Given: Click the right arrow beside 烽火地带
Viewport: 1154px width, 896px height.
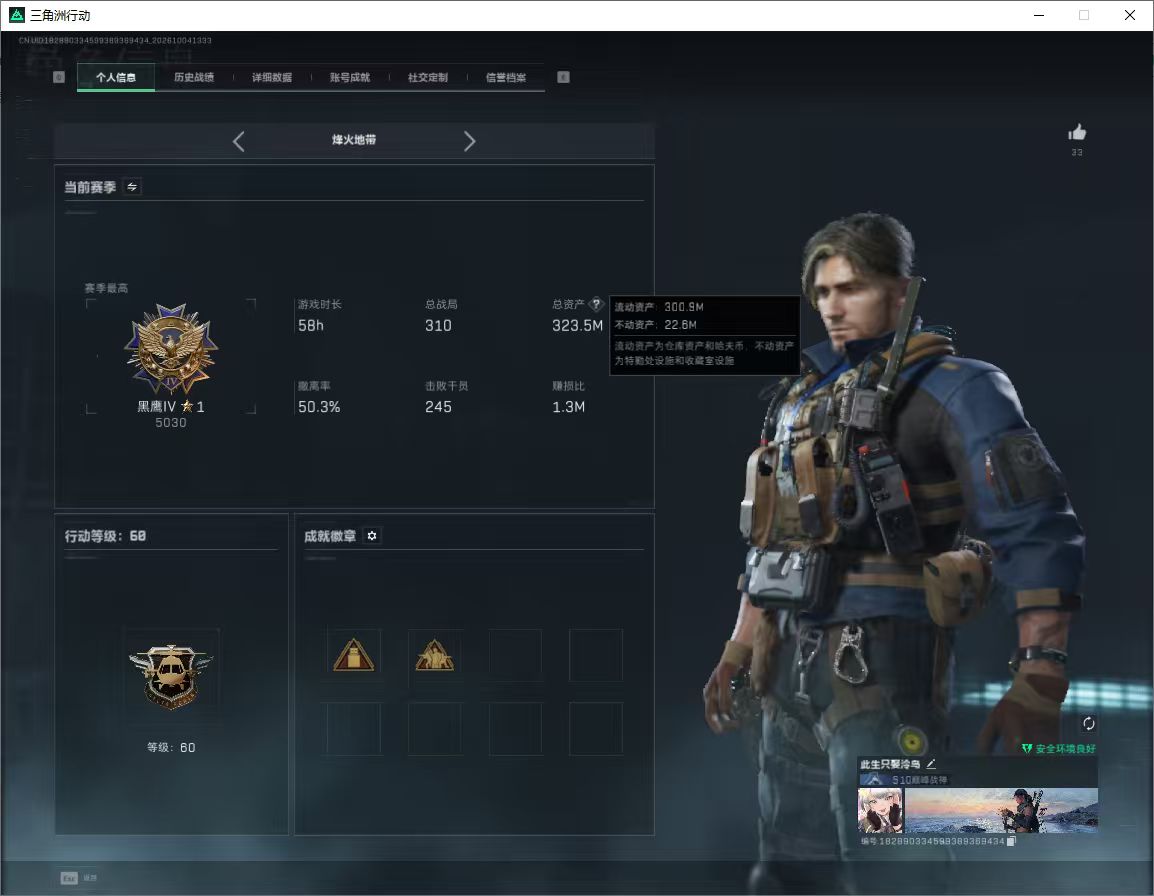Looking at the screenshot, I should click(470, 141).
